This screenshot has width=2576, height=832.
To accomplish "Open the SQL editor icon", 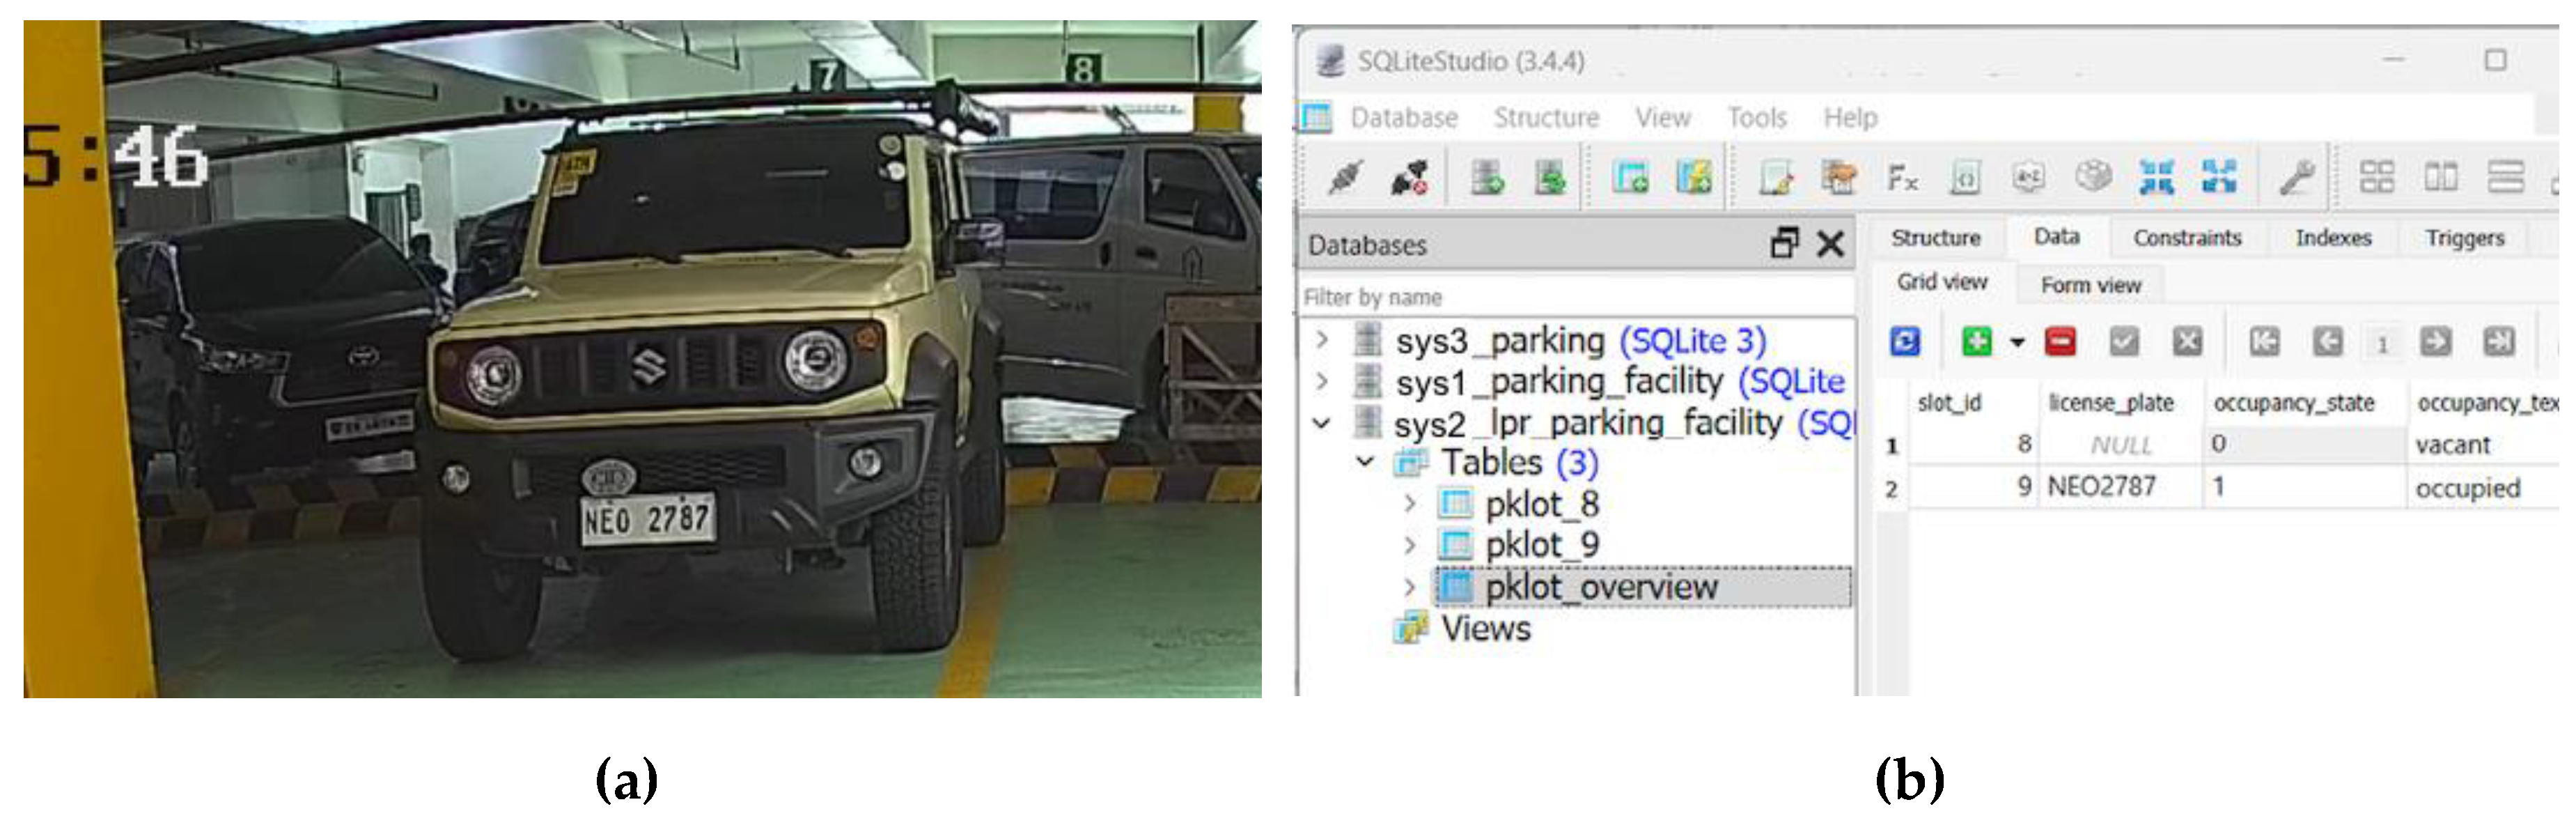I will point(1777,178).
